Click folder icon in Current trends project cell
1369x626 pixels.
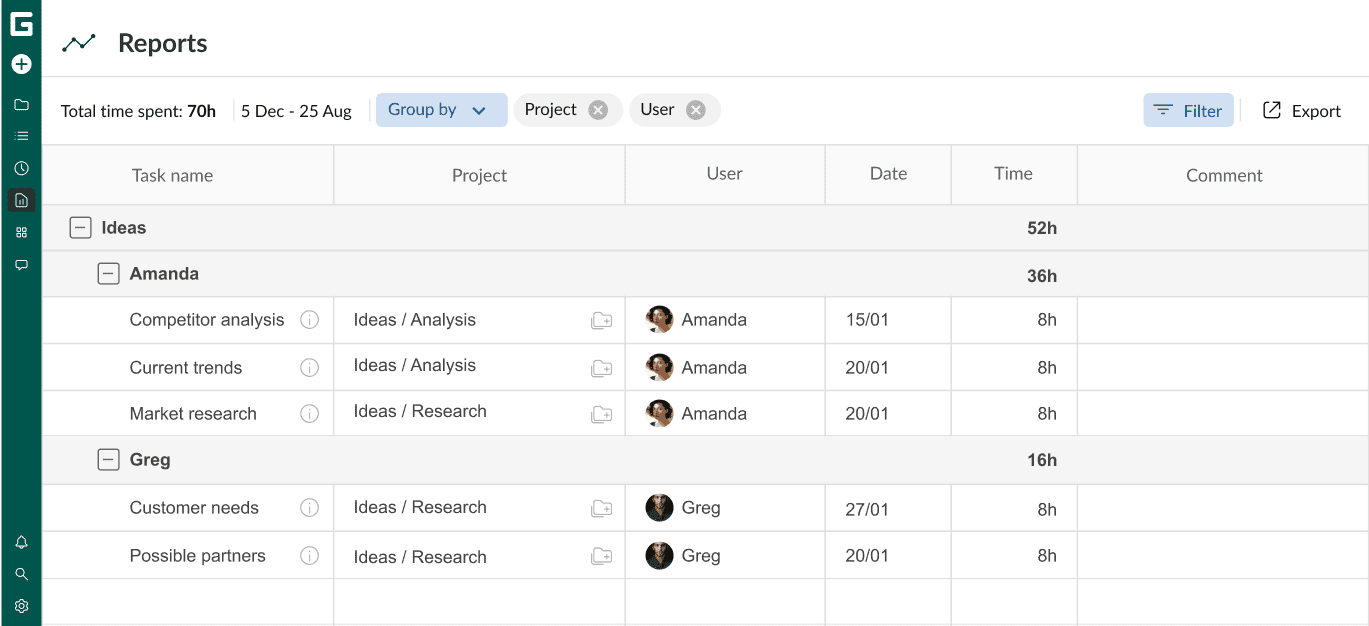click(601, 367)
